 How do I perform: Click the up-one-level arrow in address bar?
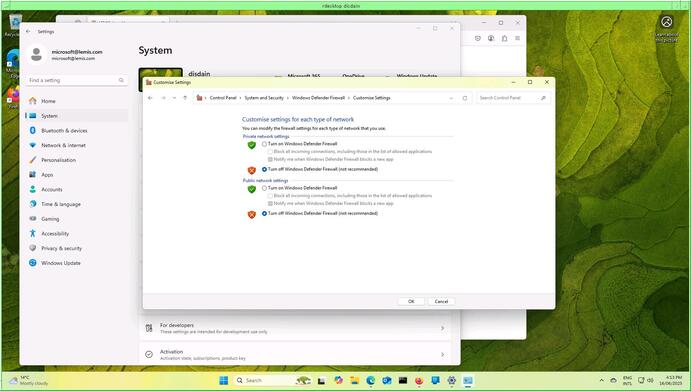(185, 98)
